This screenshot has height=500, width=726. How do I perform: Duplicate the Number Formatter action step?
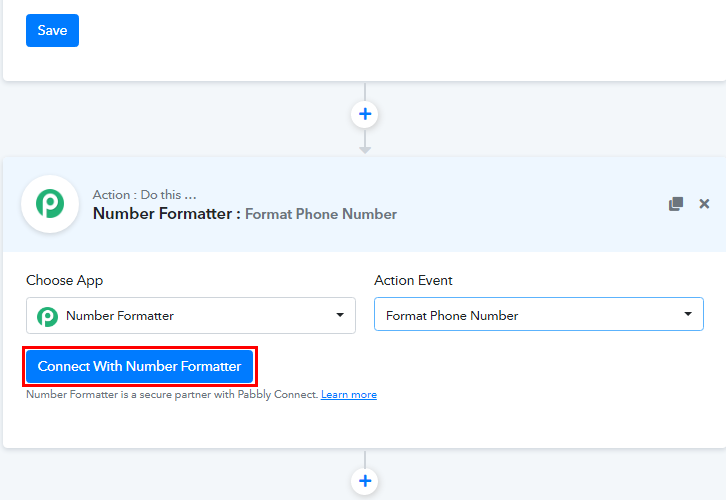click(x=676, y=204)
